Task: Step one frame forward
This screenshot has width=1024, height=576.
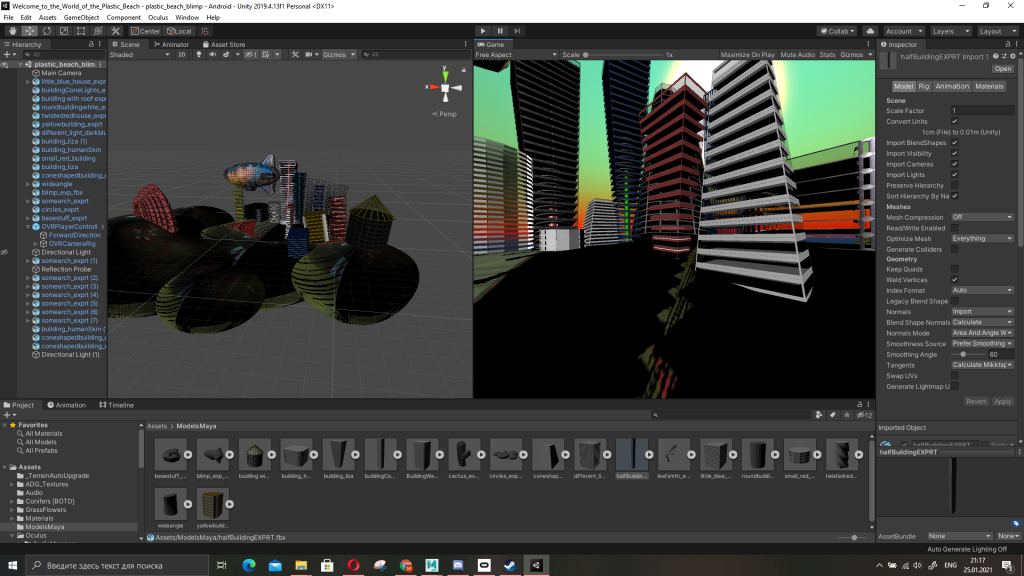Action: tap(517, 31)
